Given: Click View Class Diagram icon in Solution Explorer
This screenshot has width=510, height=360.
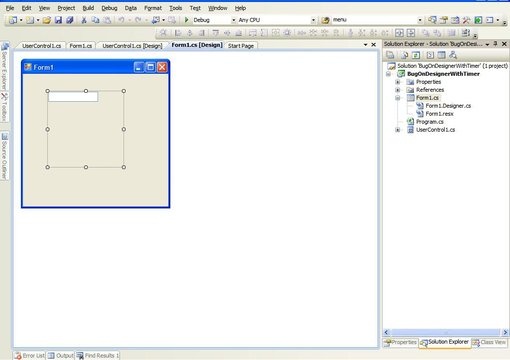Looking at the screenshot, I should click(453, 55).
